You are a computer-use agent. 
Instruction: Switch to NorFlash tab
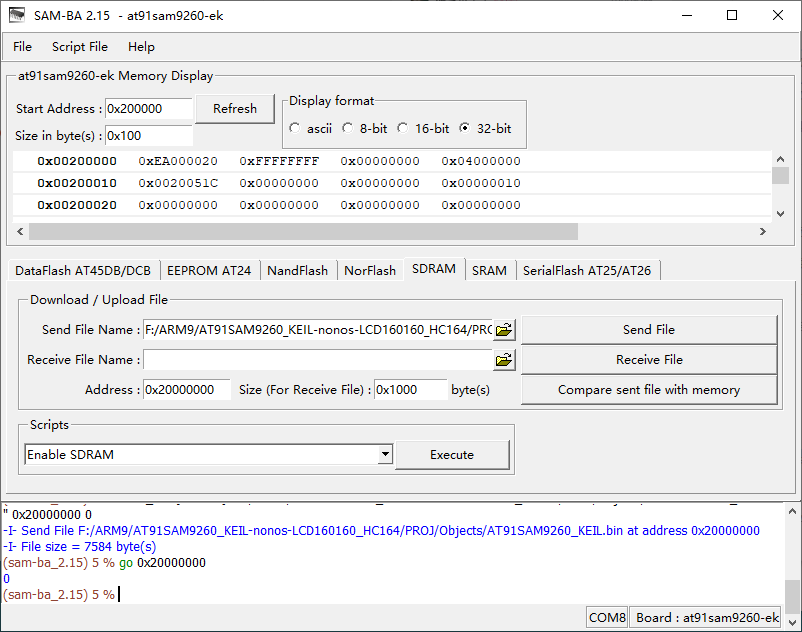370,270
